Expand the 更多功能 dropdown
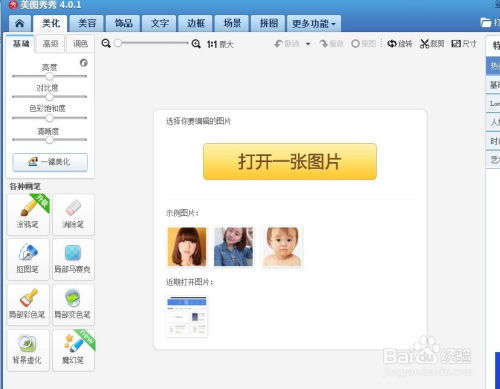 pos(314,23)
